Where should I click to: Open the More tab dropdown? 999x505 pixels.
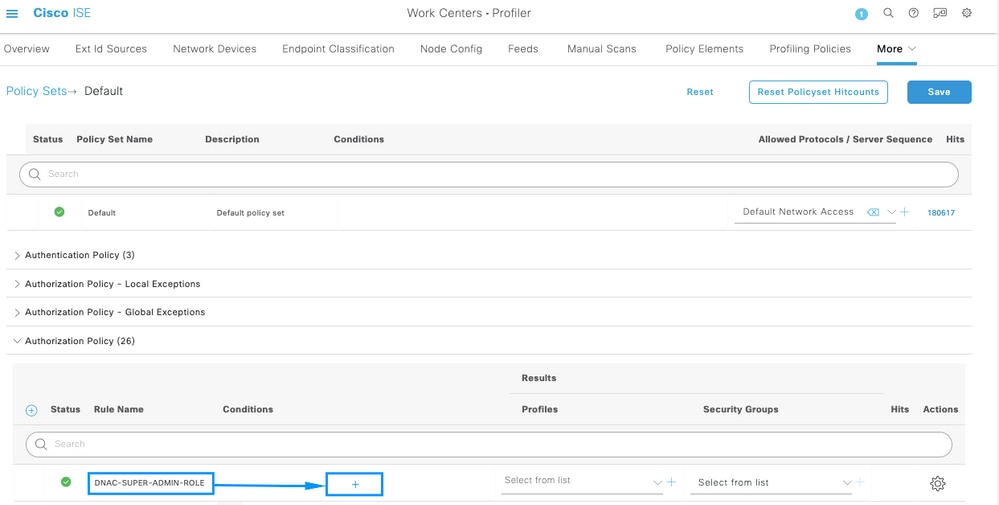point(896,48)
